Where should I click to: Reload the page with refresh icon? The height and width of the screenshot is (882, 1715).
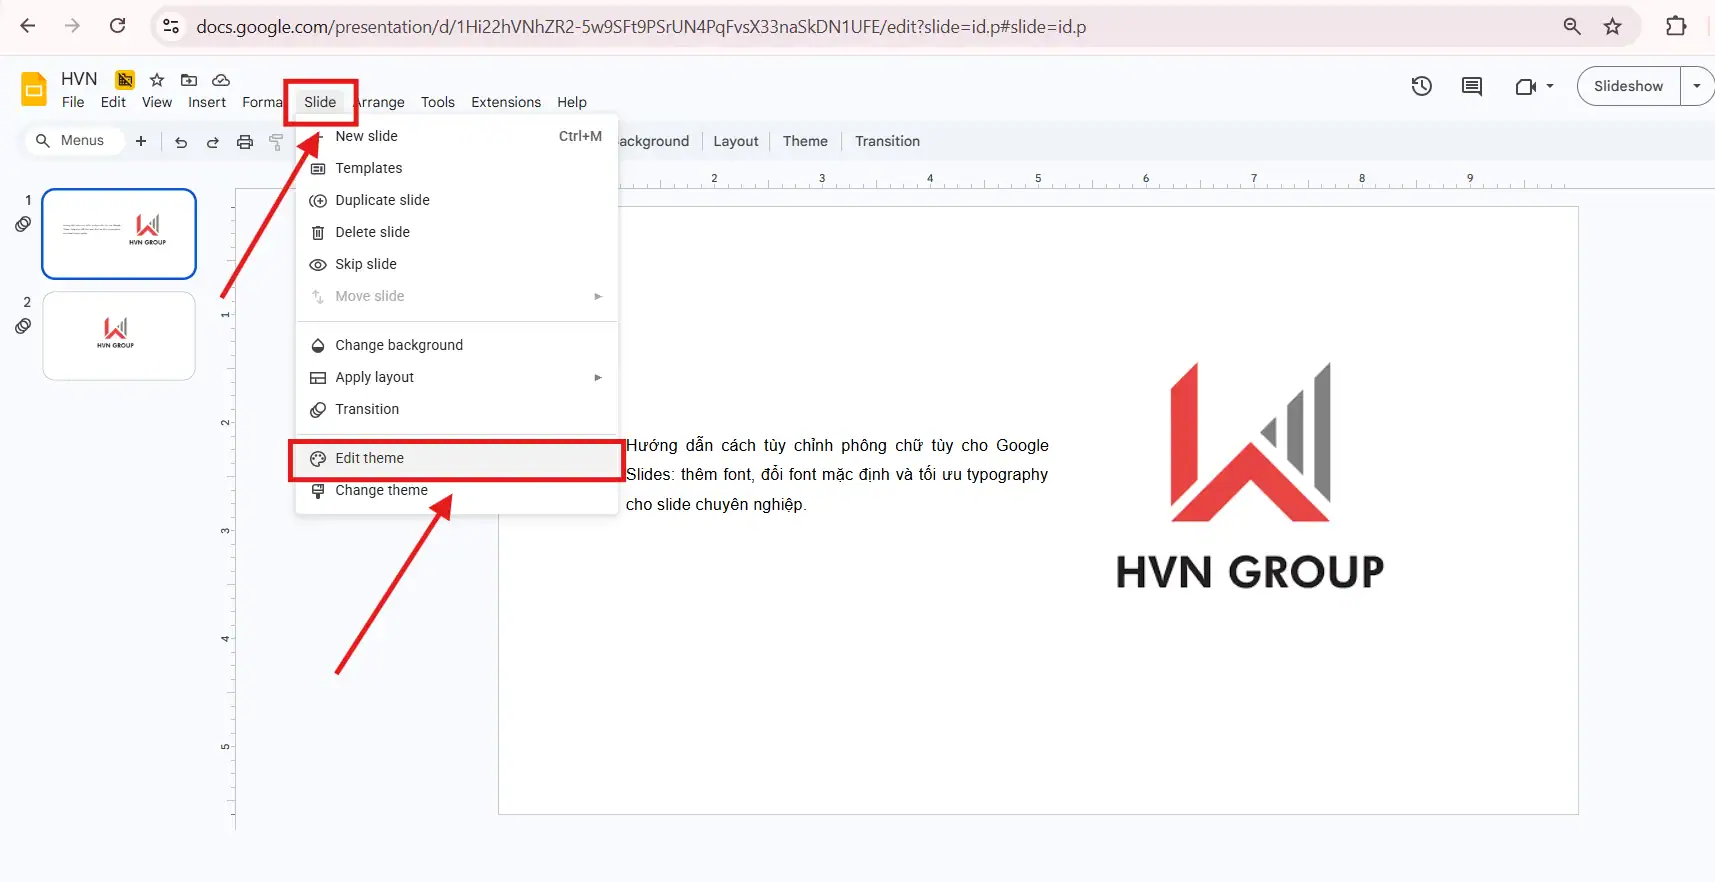pos(117,26)
